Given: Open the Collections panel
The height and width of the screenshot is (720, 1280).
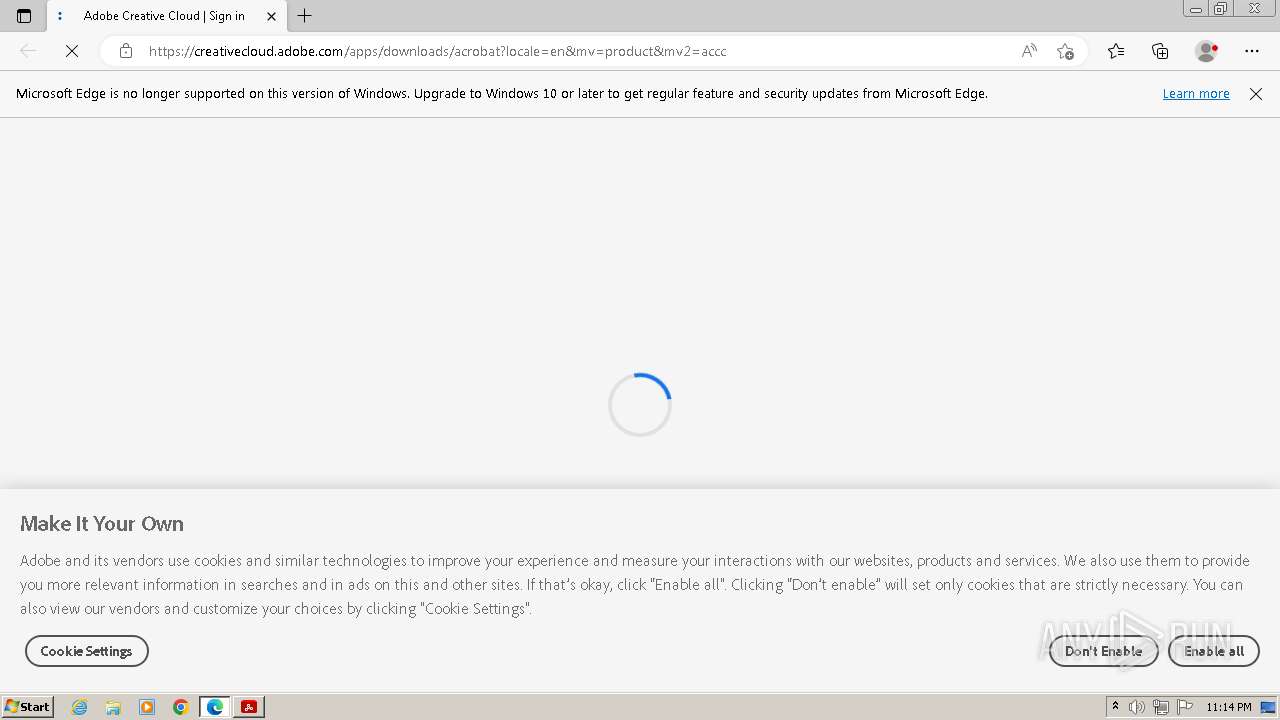Looking at the screenshot, I should (1160, 51).
